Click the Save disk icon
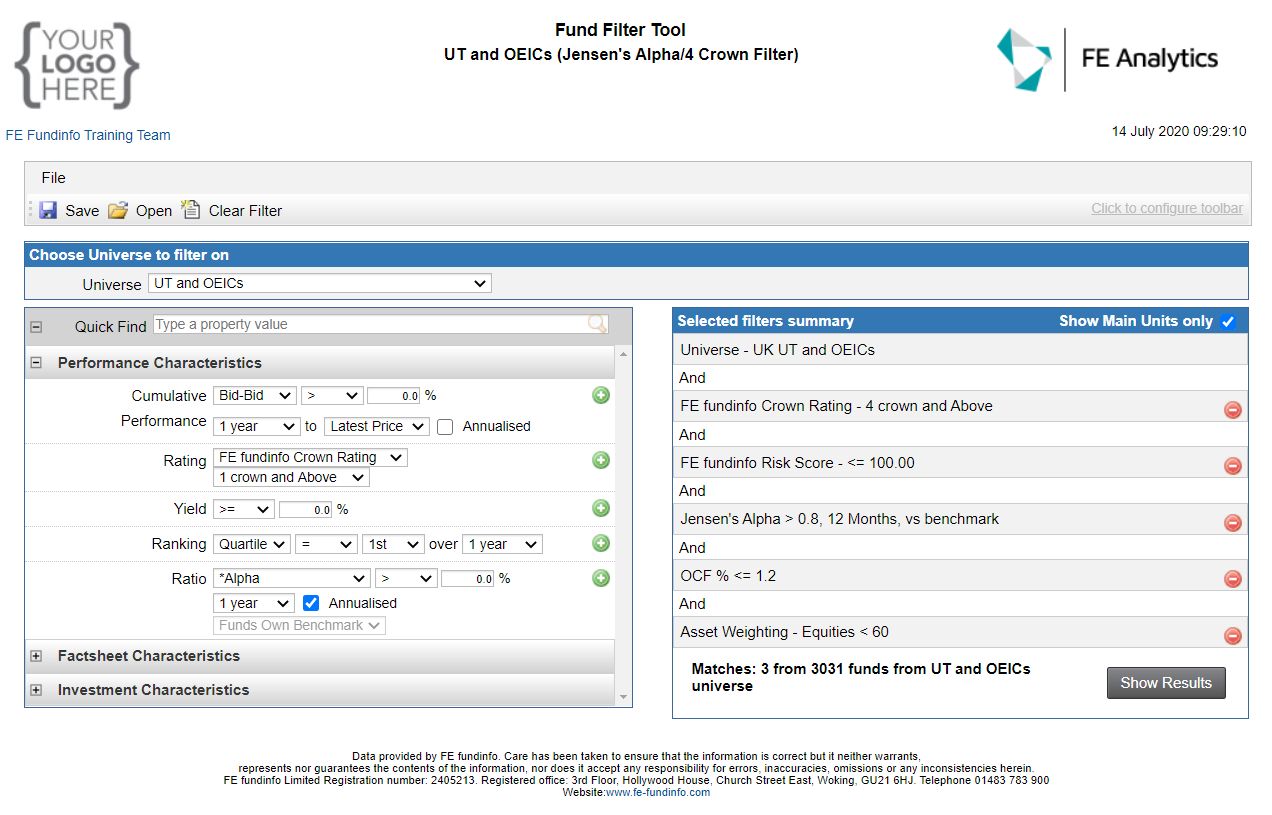The image size is (1272, 815). [48, 210]
